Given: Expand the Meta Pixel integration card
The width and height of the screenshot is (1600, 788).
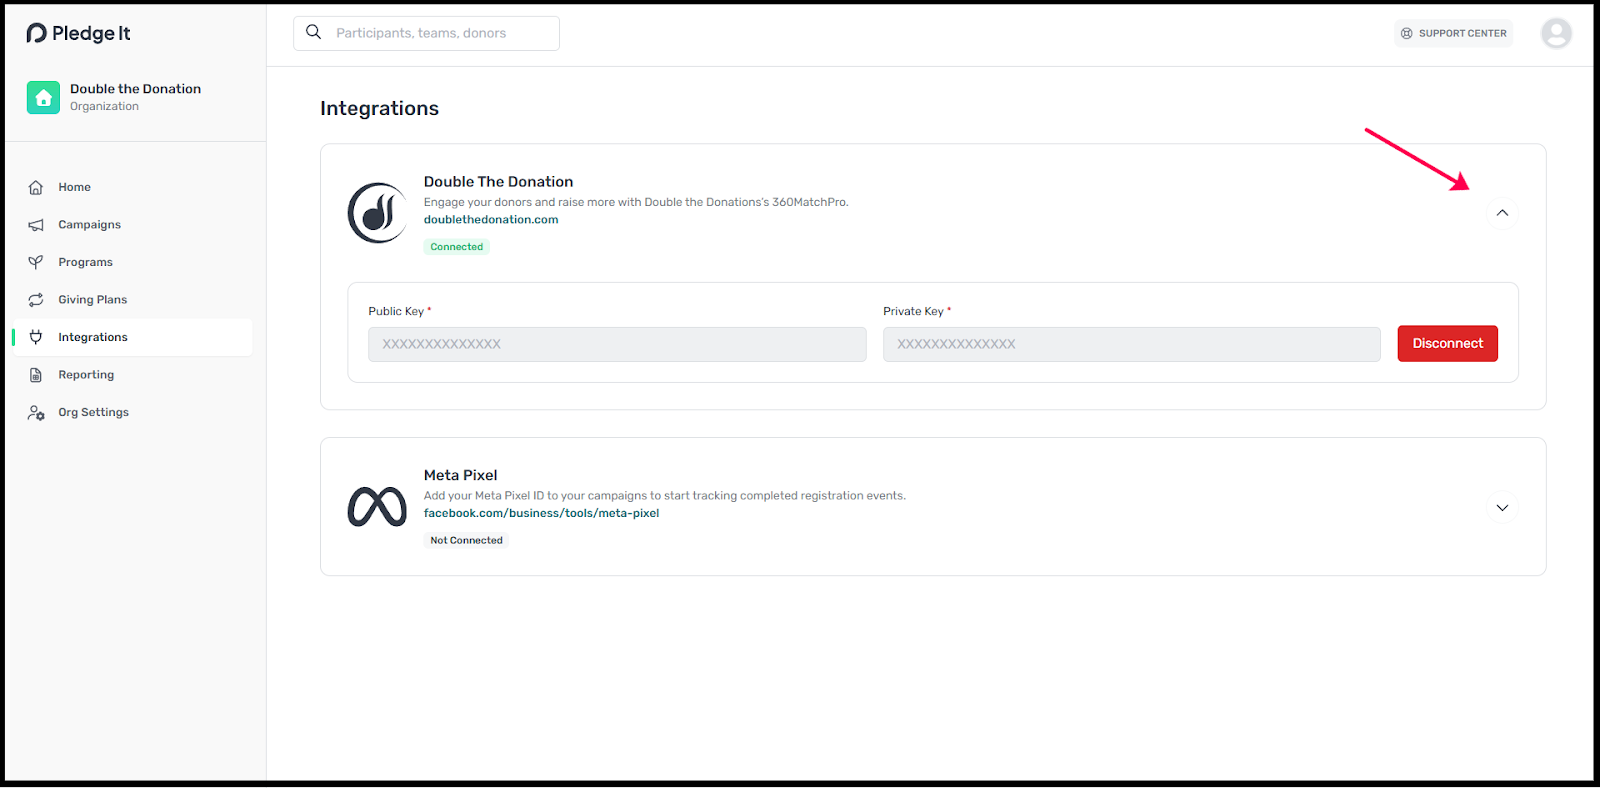Looking at the screenshot, I should click(1502, 507).
